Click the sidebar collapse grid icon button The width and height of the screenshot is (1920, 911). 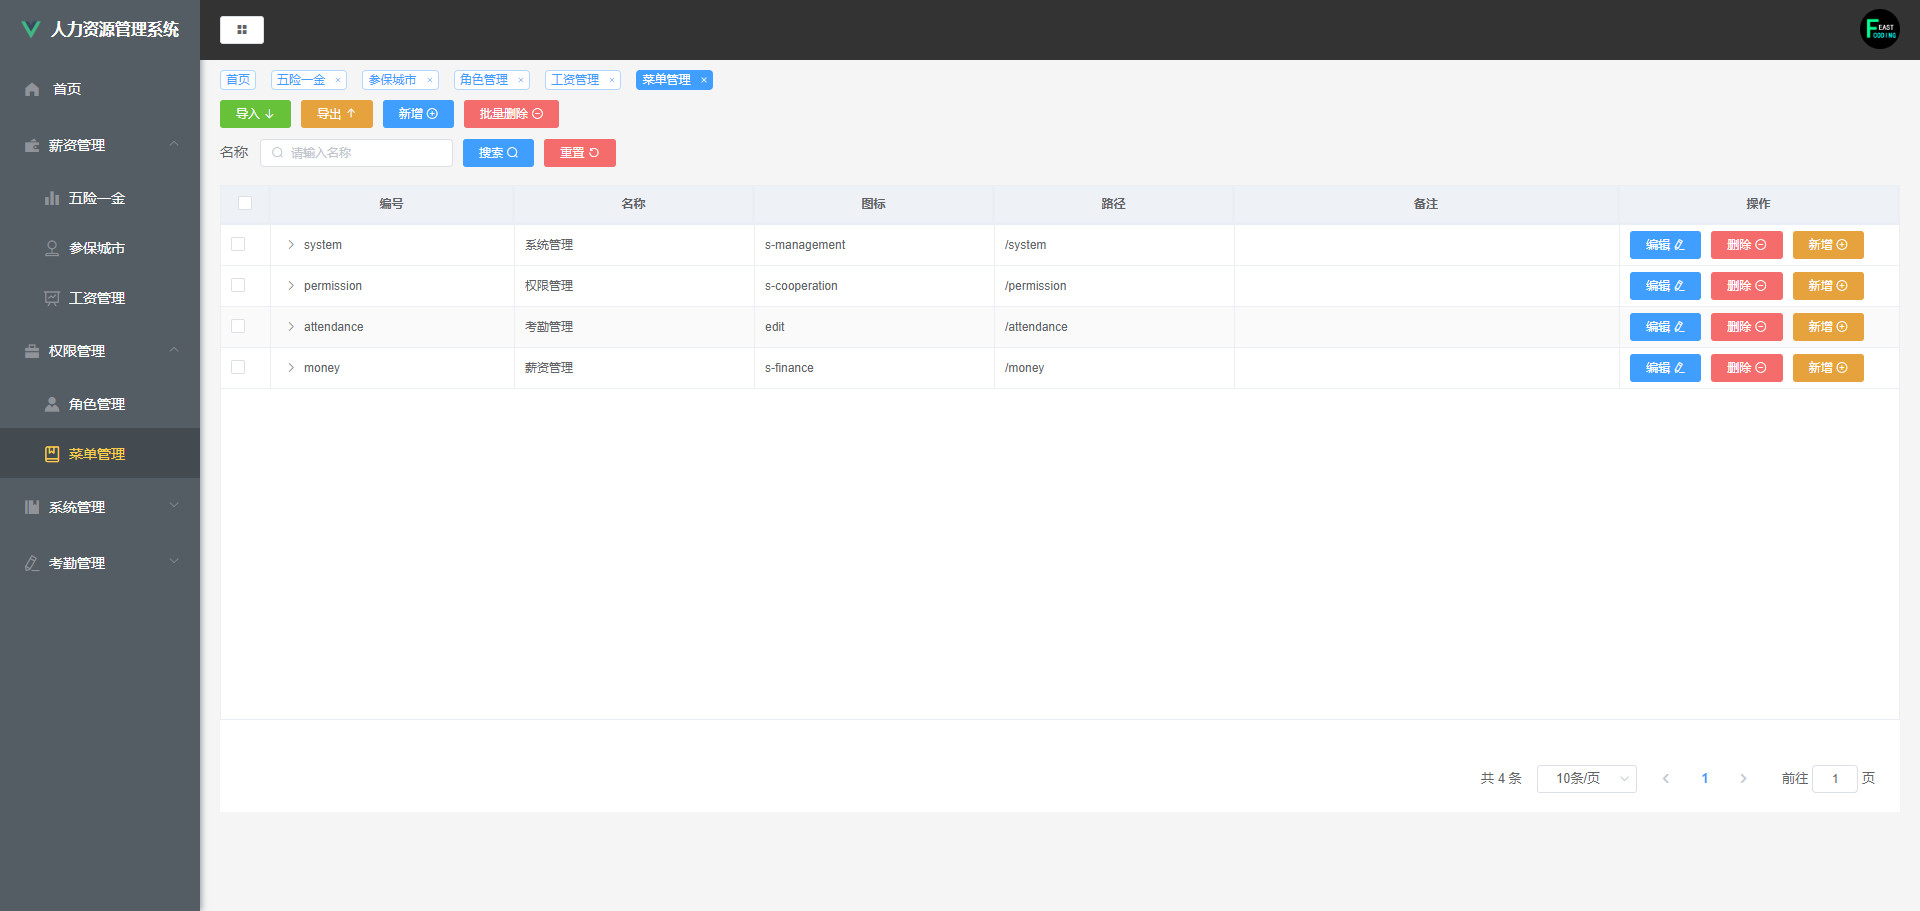(x=241, y=30)
